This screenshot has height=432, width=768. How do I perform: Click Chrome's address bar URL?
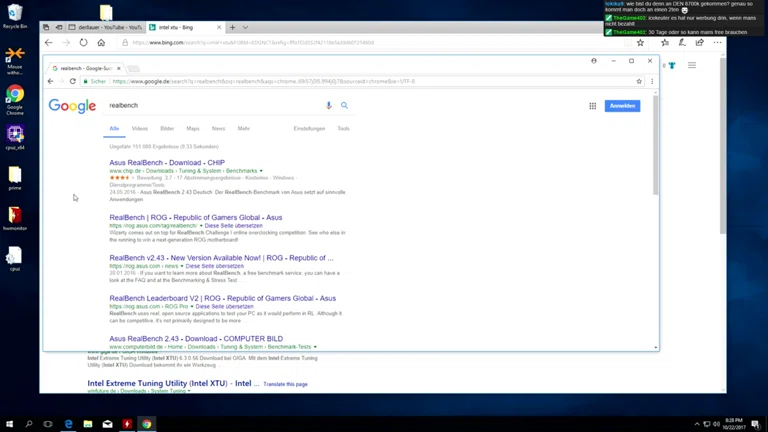pyautogui.click(x=264, y=81)
